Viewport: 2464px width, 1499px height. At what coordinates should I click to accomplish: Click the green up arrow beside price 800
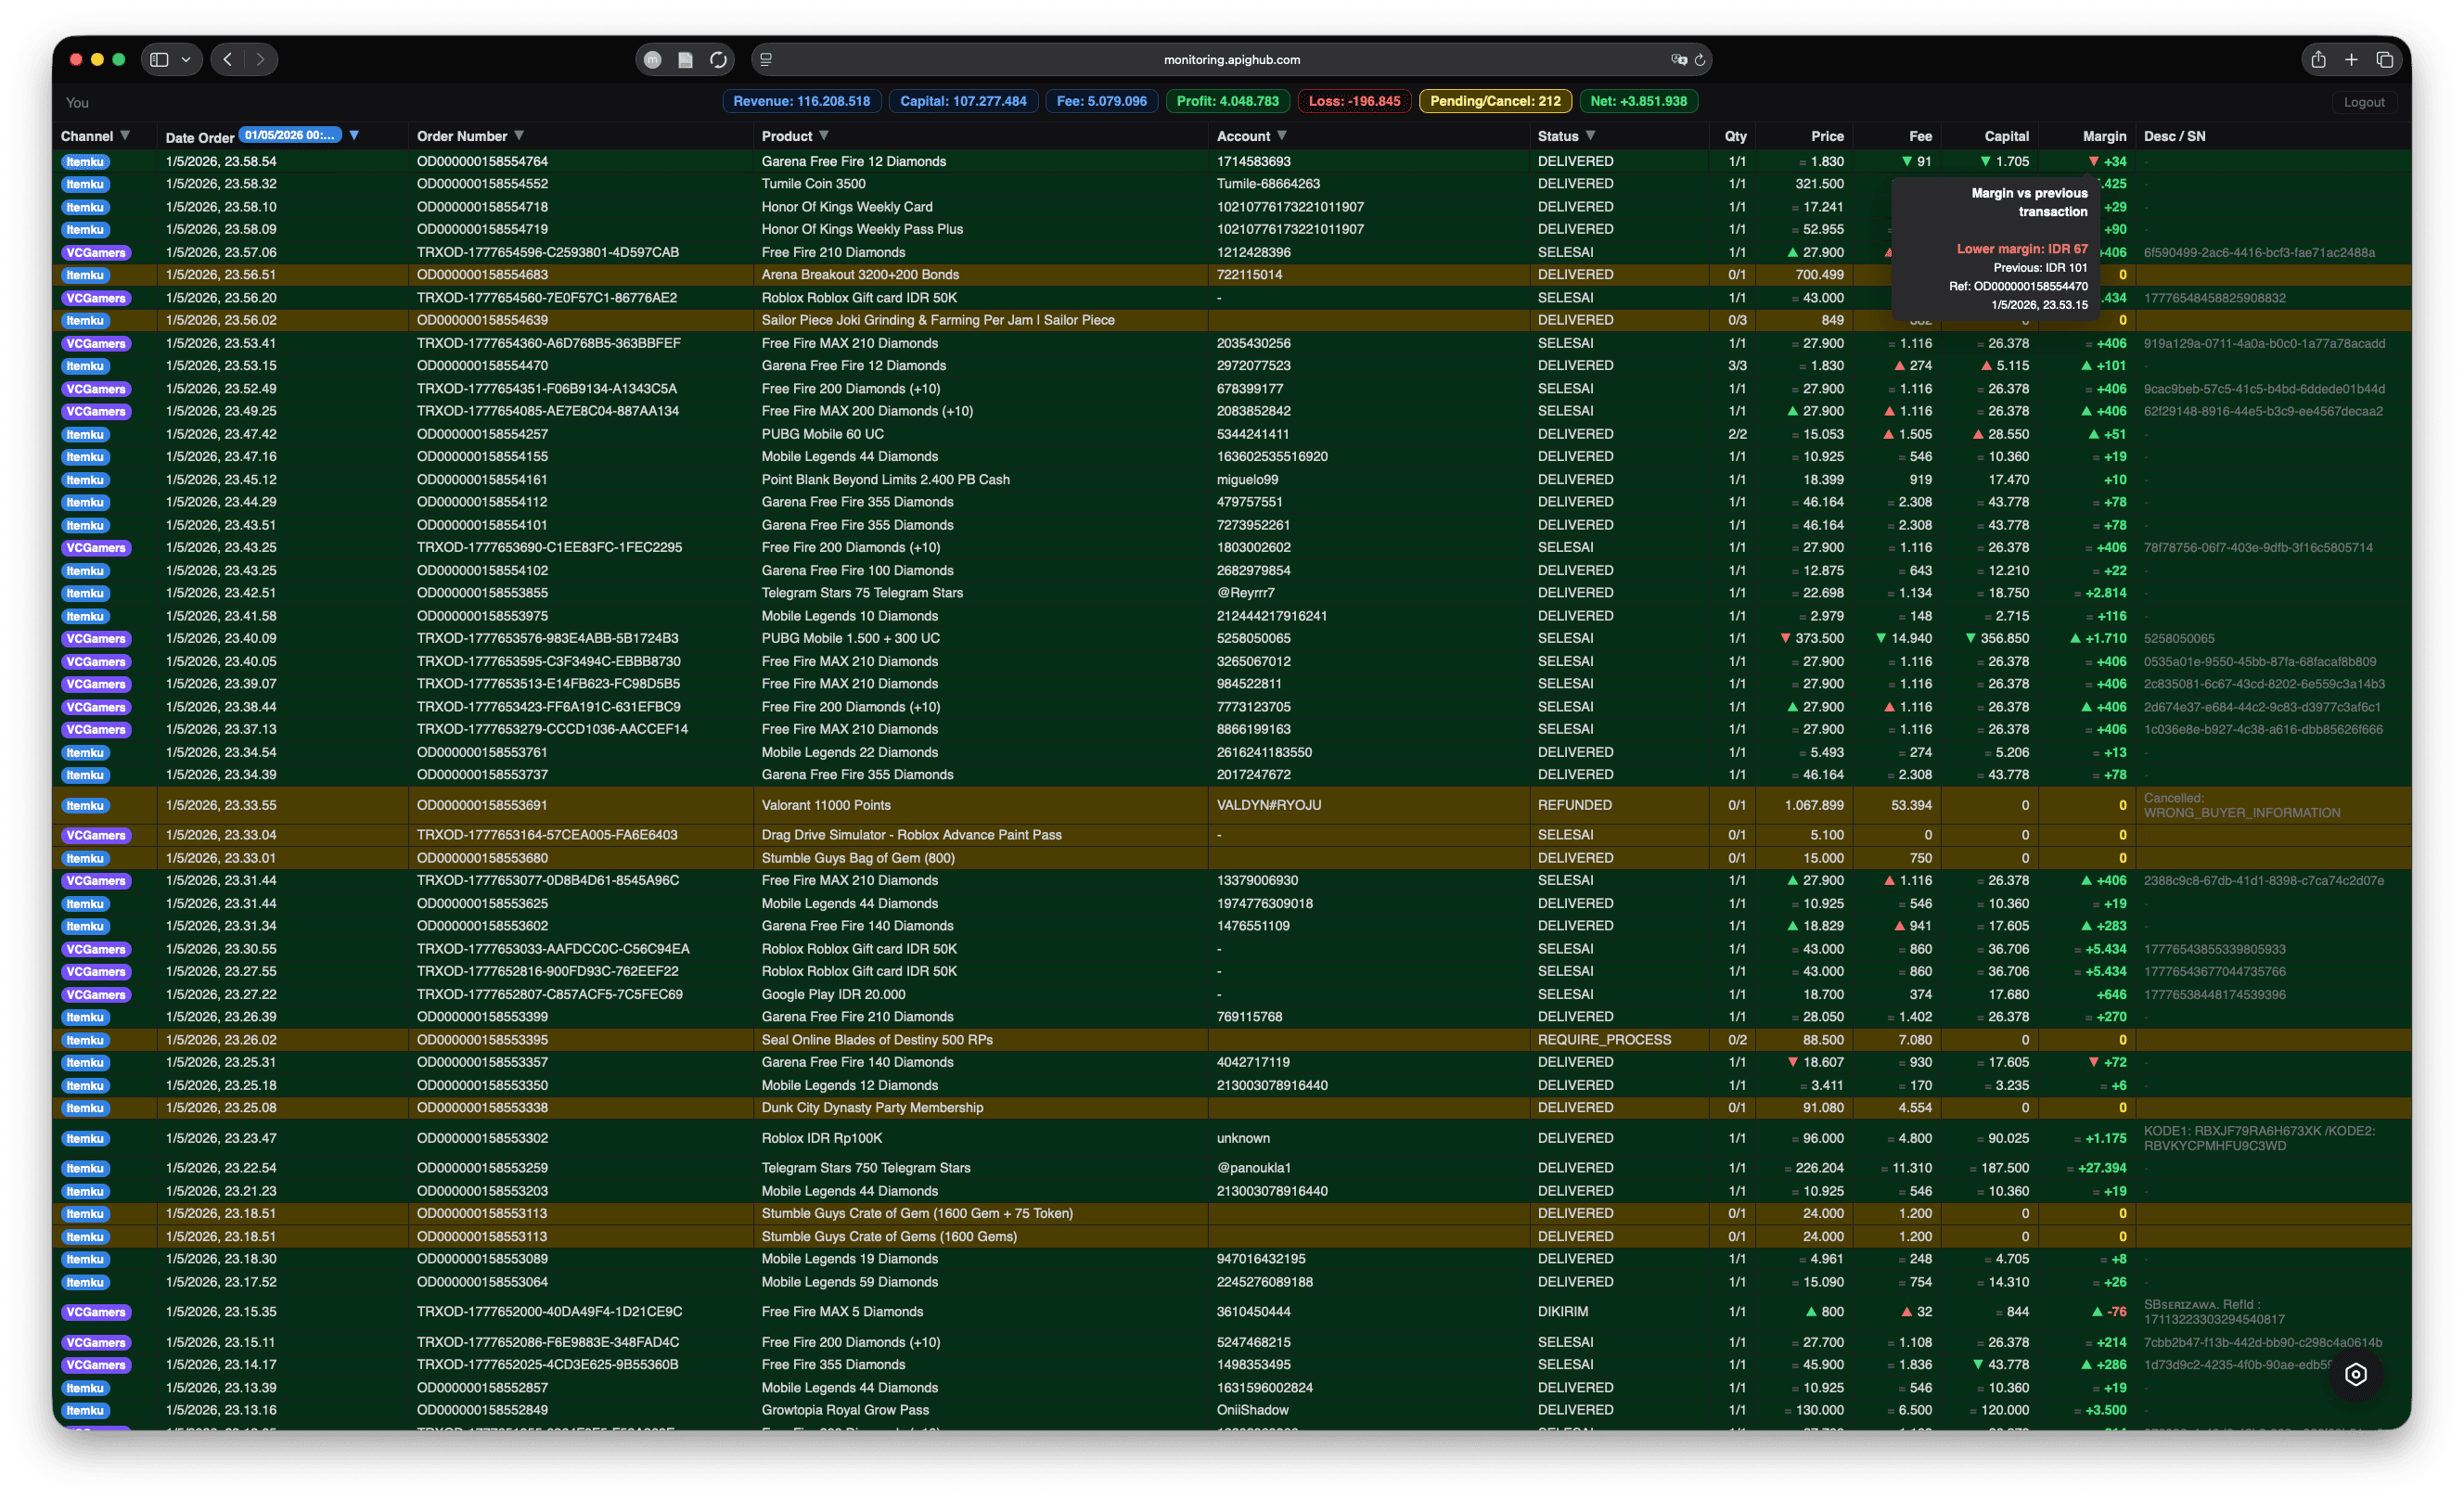pos(1811,1312)
